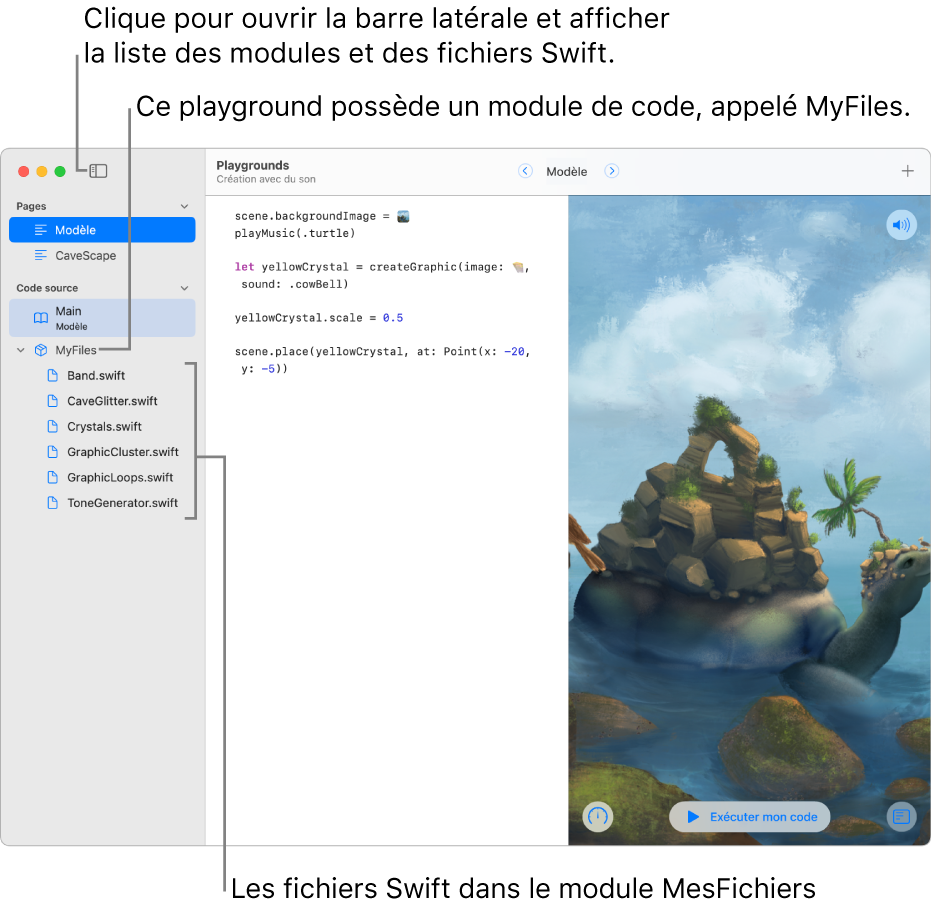Open CaveGlitter.swift file

click(112, 401)
